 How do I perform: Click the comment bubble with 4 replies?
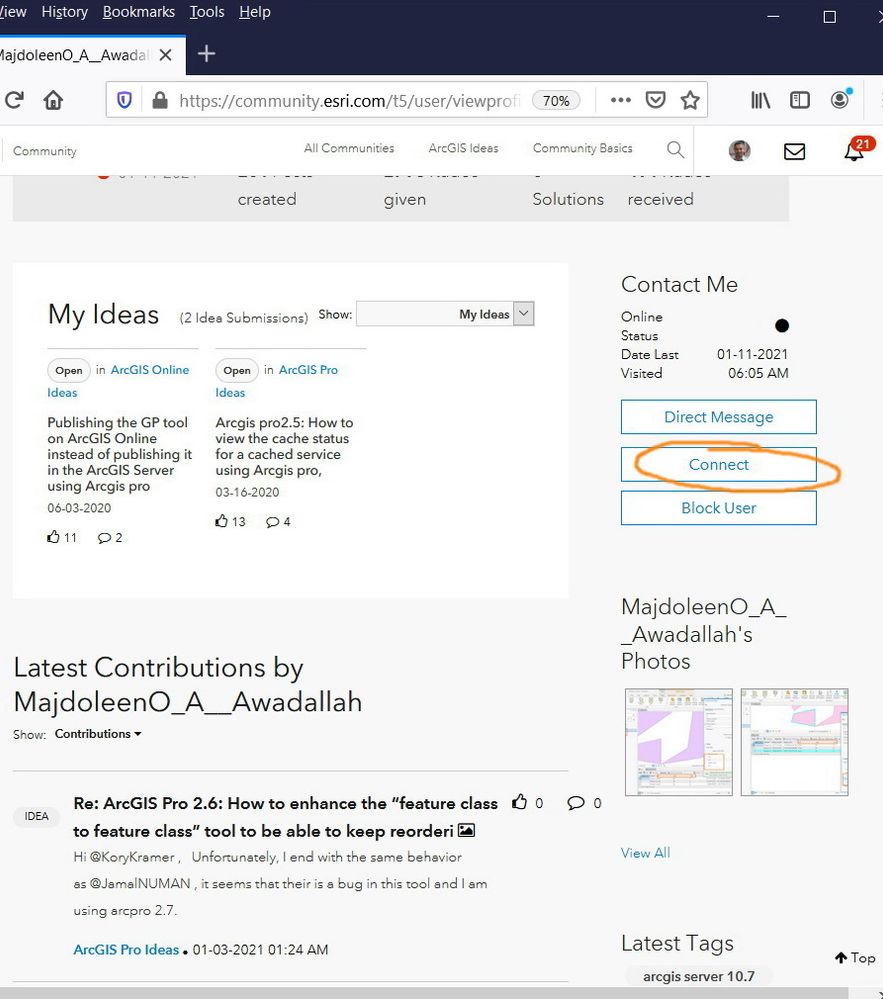coord(273,522)
